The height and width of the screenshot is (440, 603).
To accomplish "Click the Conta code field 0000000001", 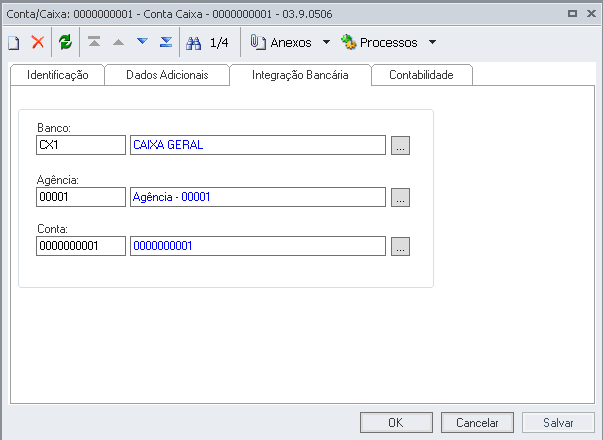I will 81,246.
